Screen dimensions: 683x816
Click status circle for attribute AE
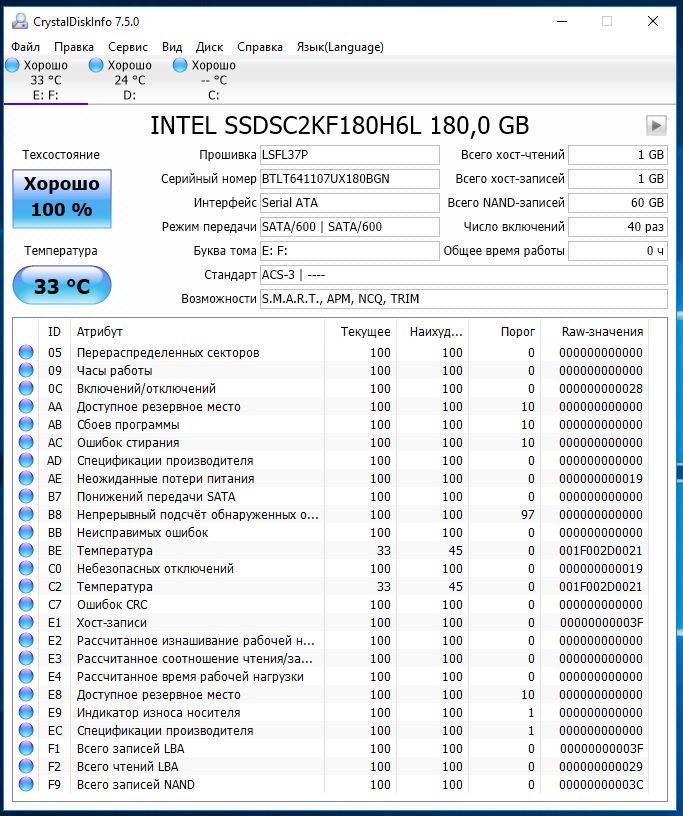[x=26, y=478]
